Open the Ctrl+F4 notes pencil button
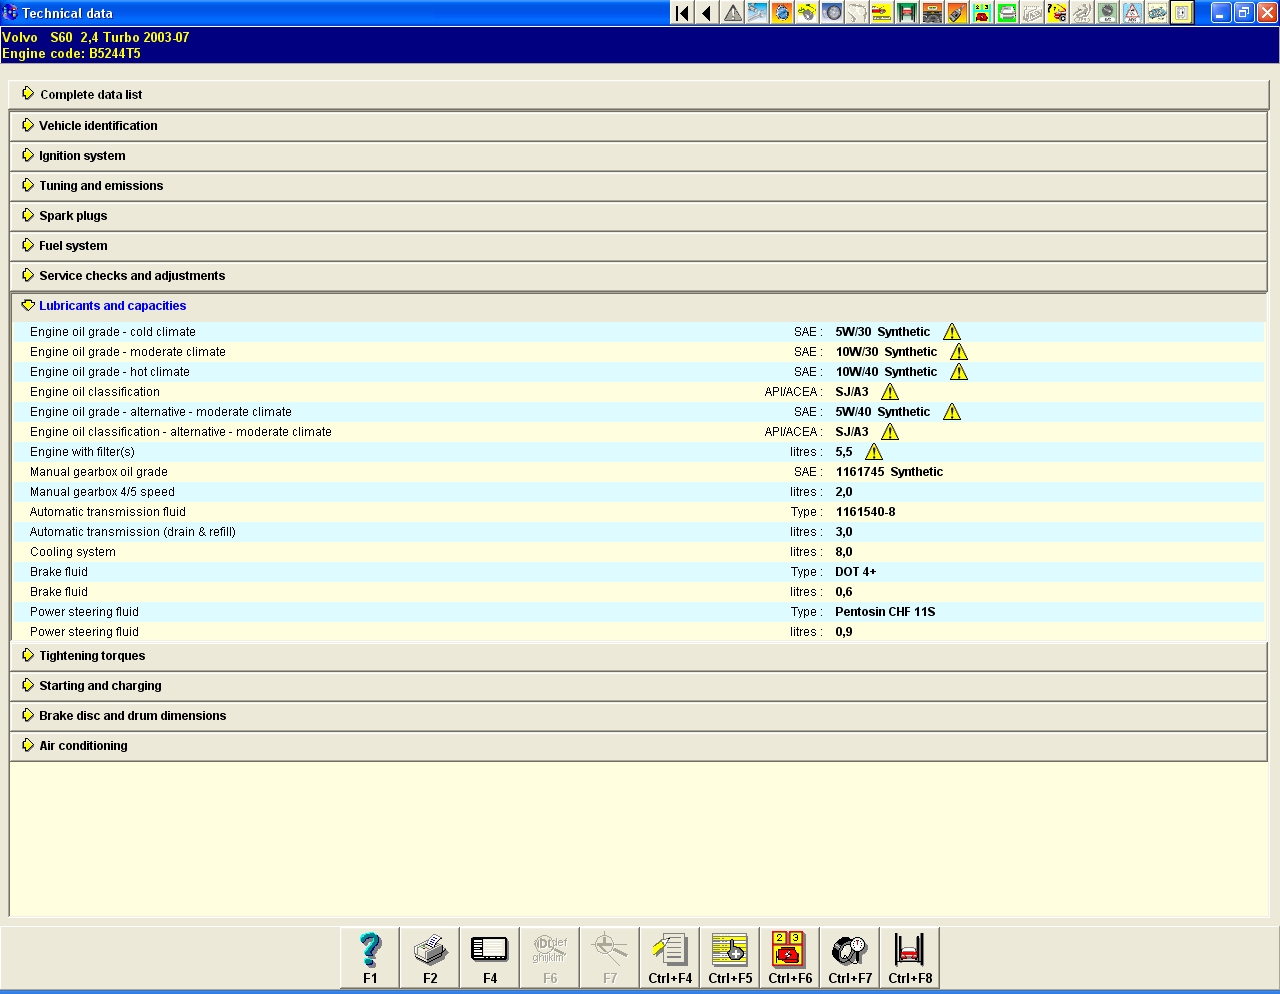1280x994 pixels. (670, 957)
